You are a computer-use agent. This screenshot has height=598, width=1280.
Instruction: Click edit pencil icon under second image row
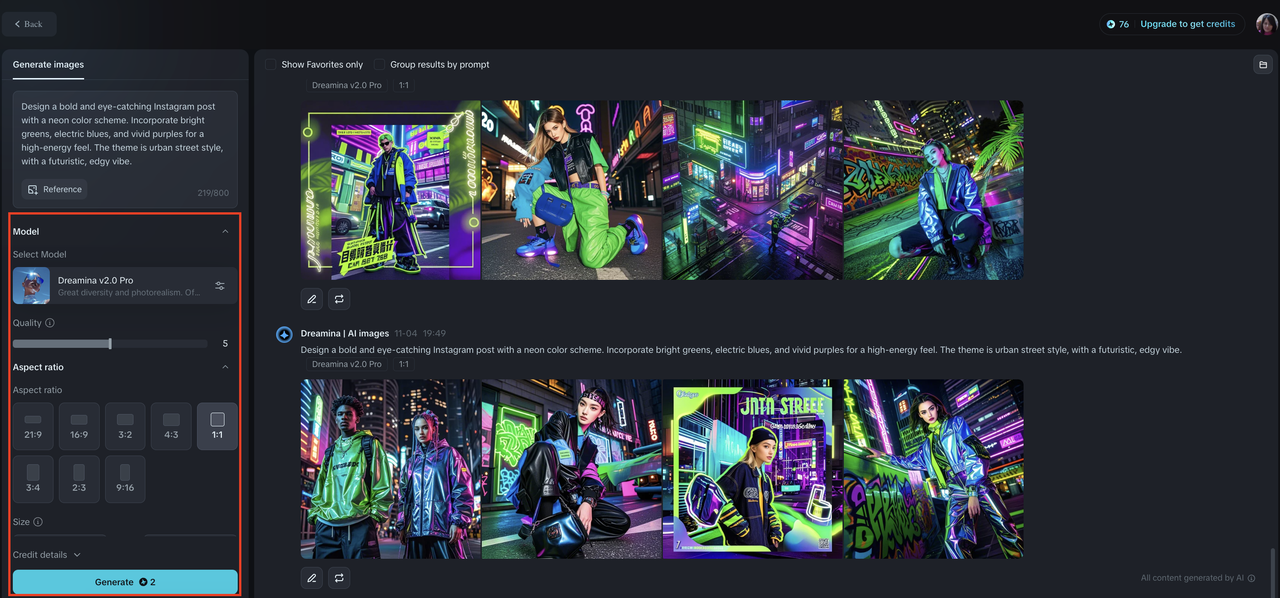[x=312, y=578]
